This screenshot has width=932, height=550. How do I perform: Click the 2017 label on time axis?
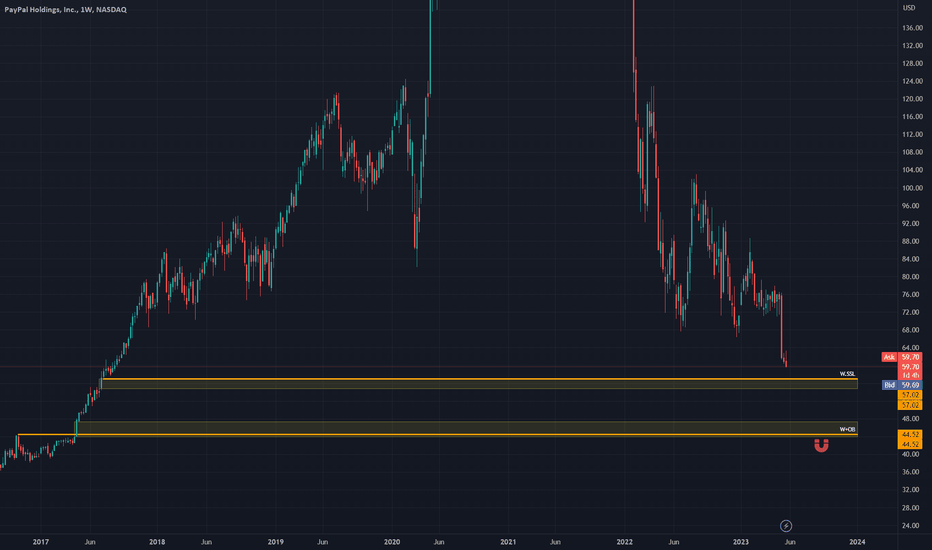40,542
